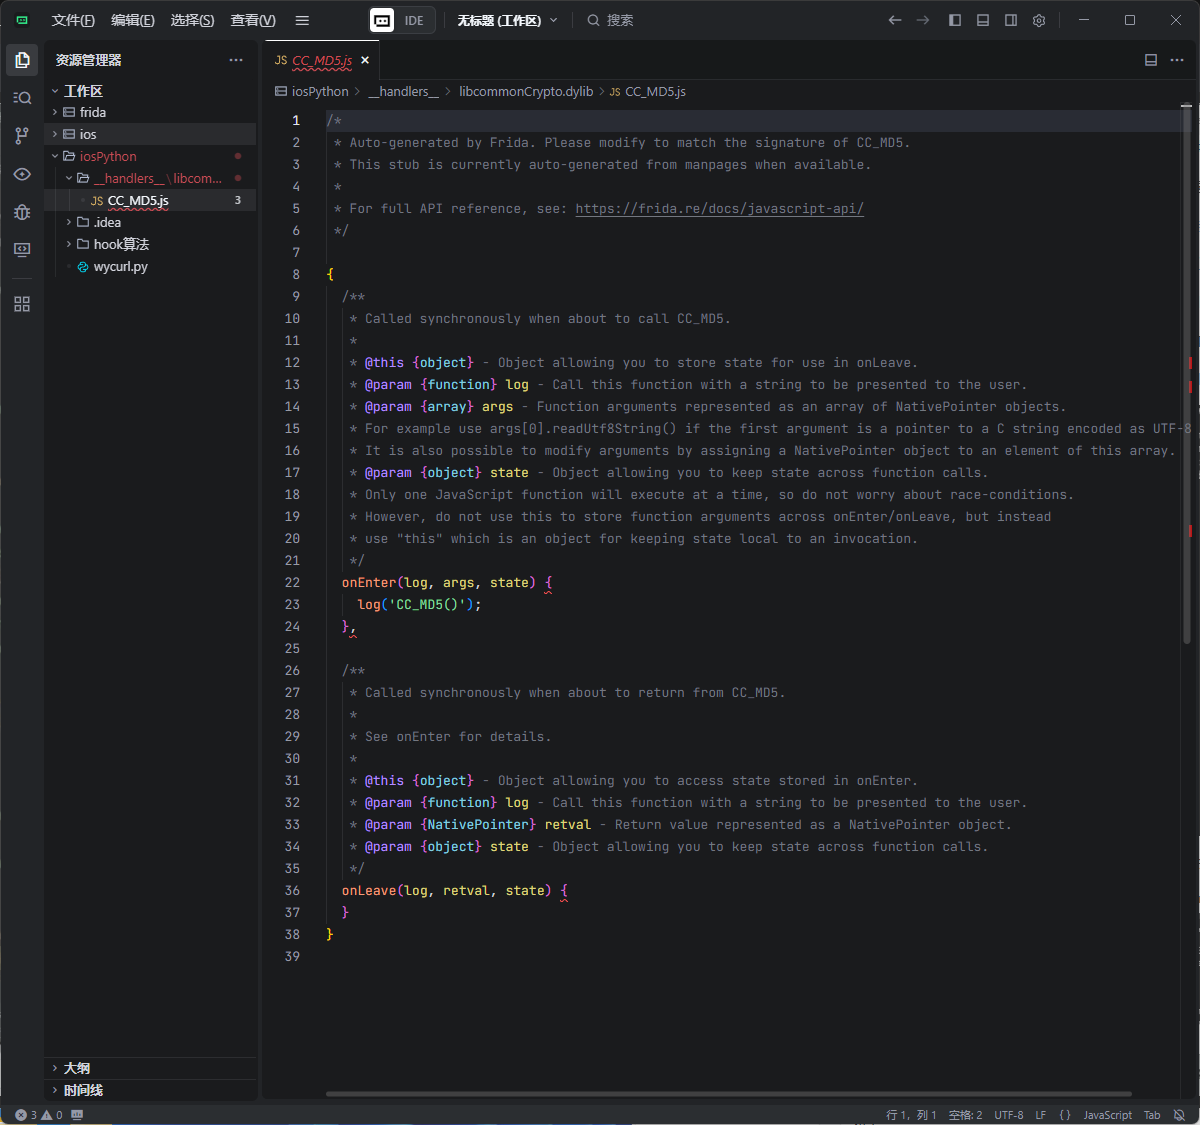This screenshot has width=1200, height=1125.
Task: Open the split editor layout icon
Action: pos(1151,60)
